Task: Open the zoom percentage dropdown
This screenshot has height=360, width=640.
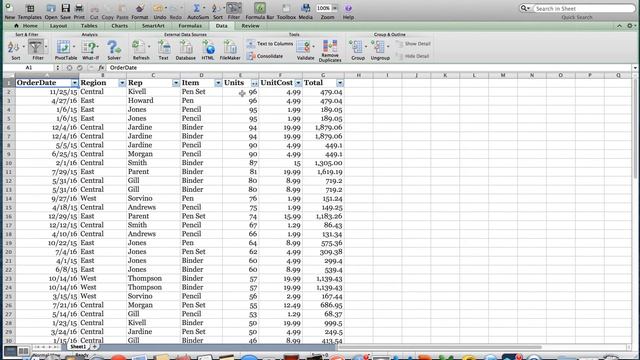Action: [335, 8]
